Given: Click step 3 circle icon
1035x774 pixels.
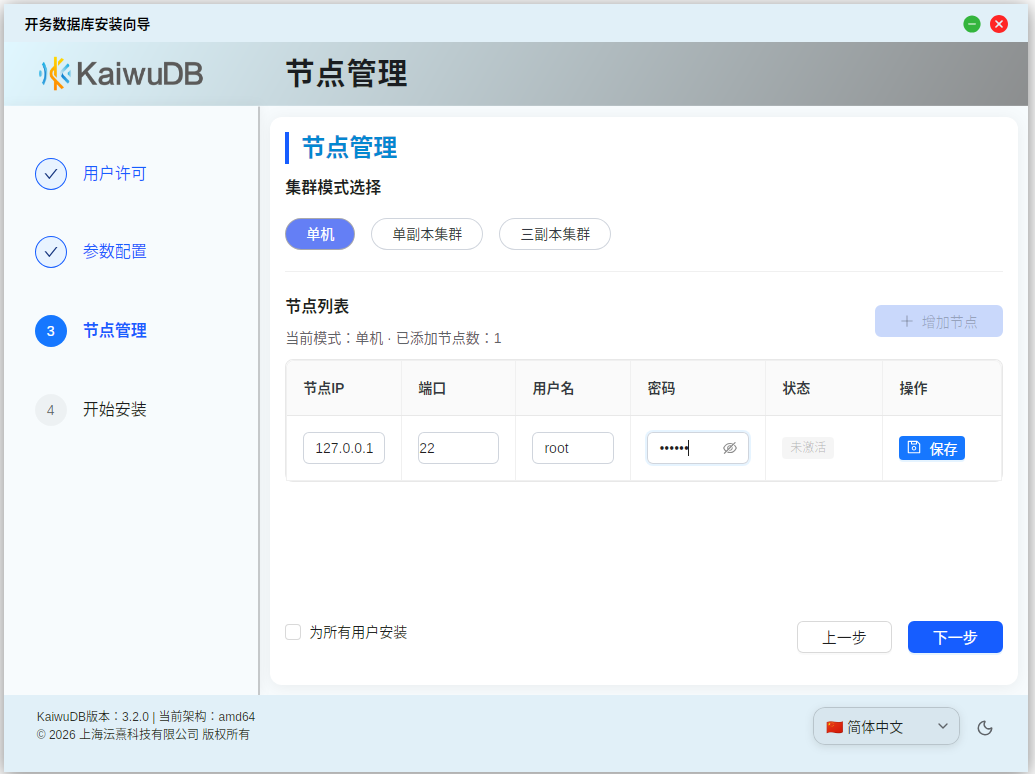Looking at the screenshot, I should pyautogui.click(x=51, y=331).
